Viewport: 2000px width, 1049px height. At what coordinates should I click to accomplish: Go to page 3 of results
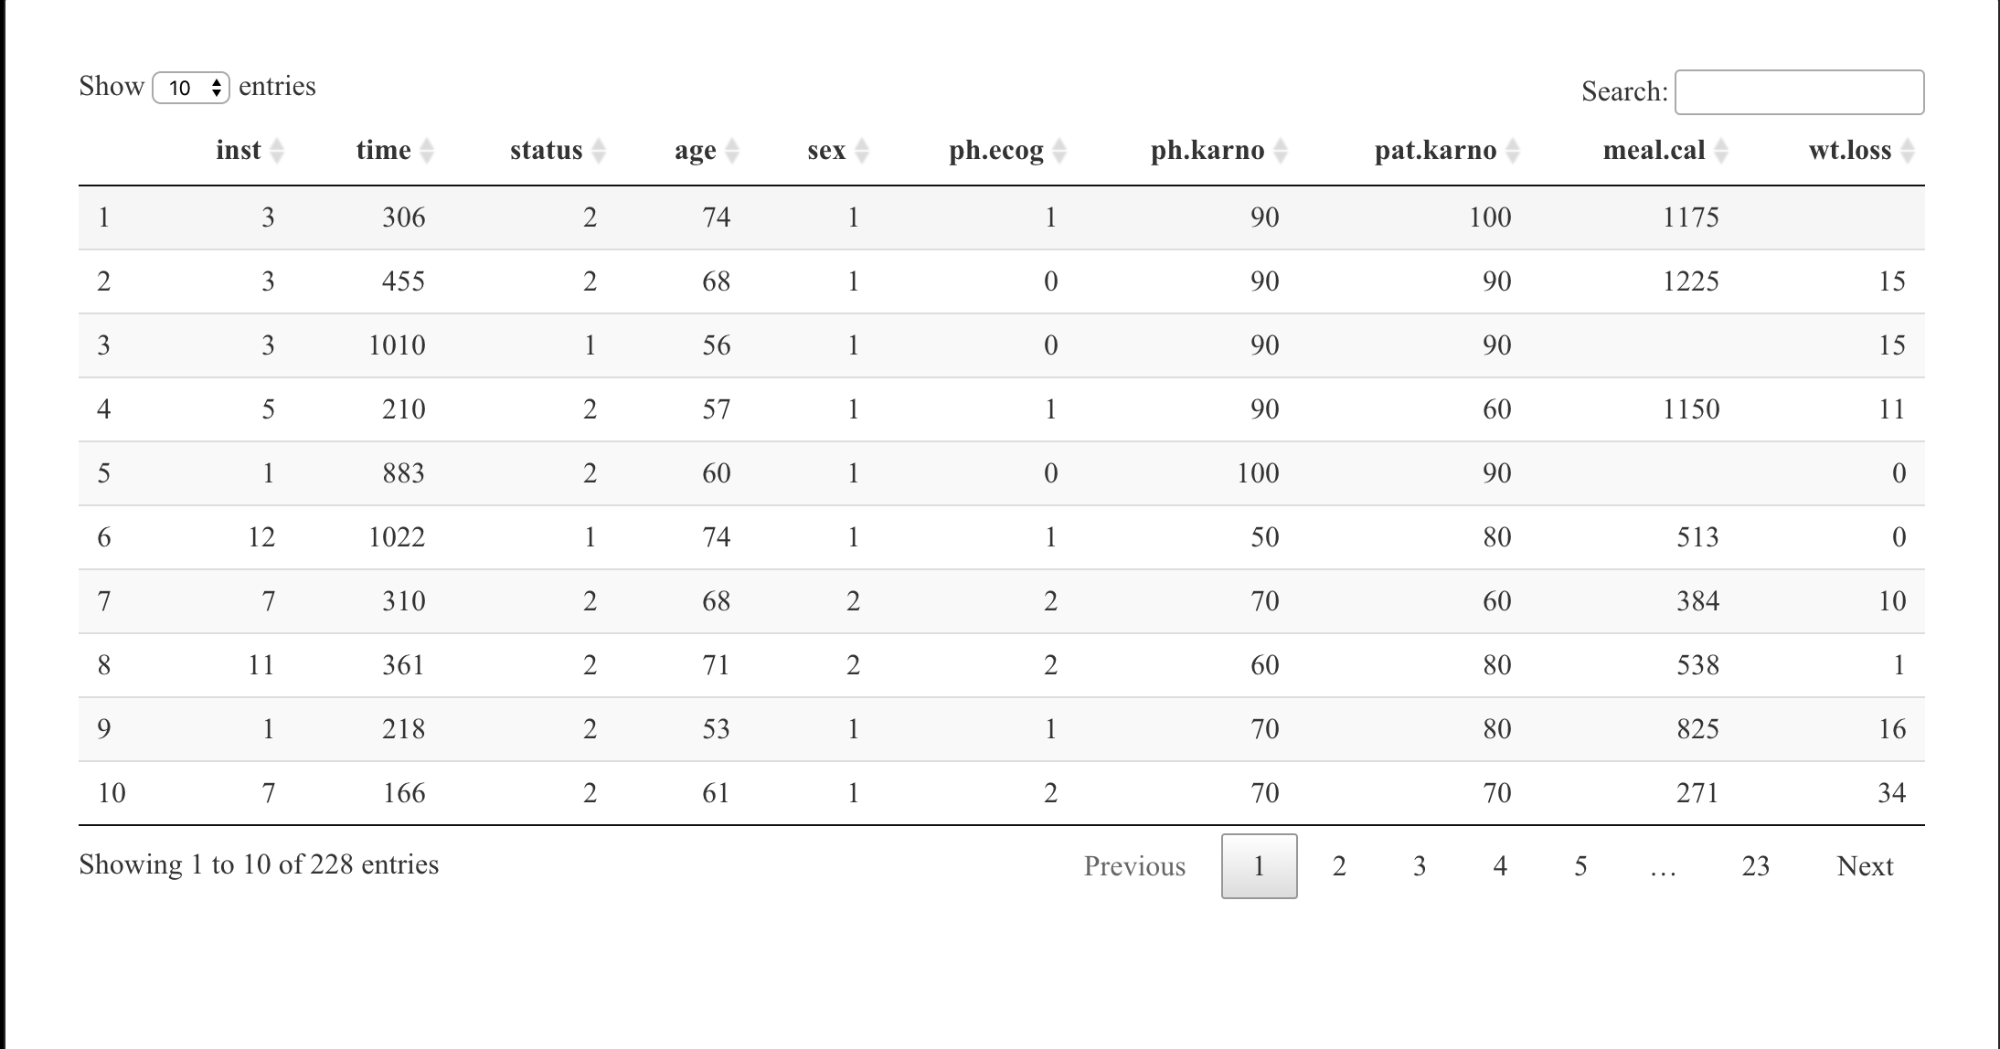[x=1419, y=866]
